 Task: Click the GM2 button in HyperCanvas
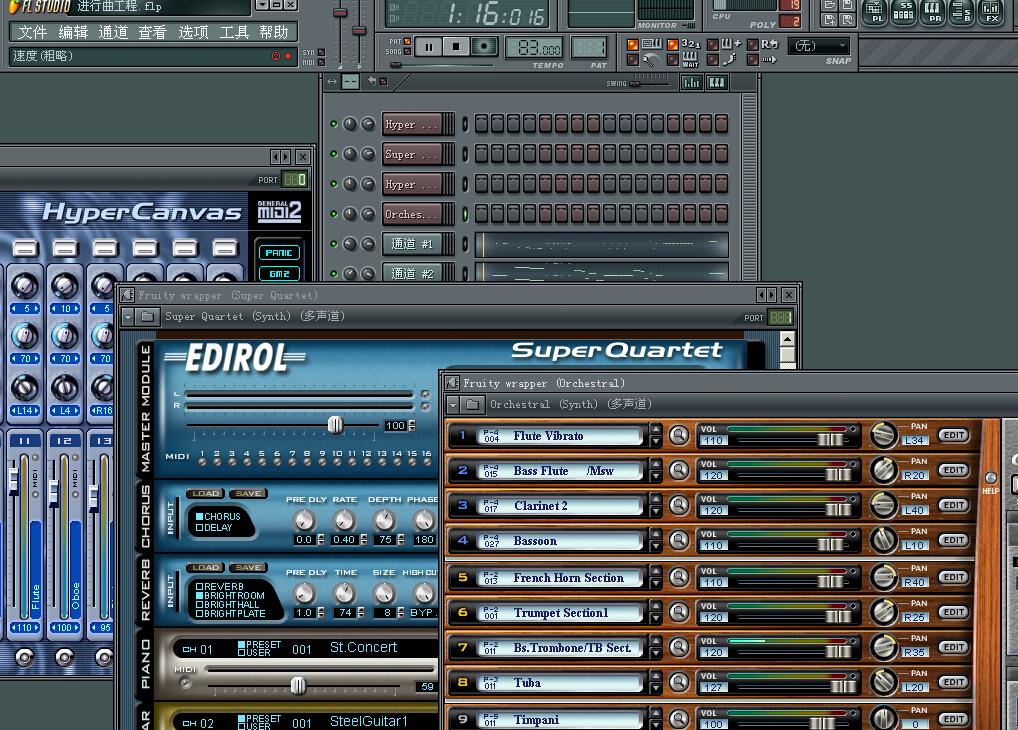pos(279,273)
